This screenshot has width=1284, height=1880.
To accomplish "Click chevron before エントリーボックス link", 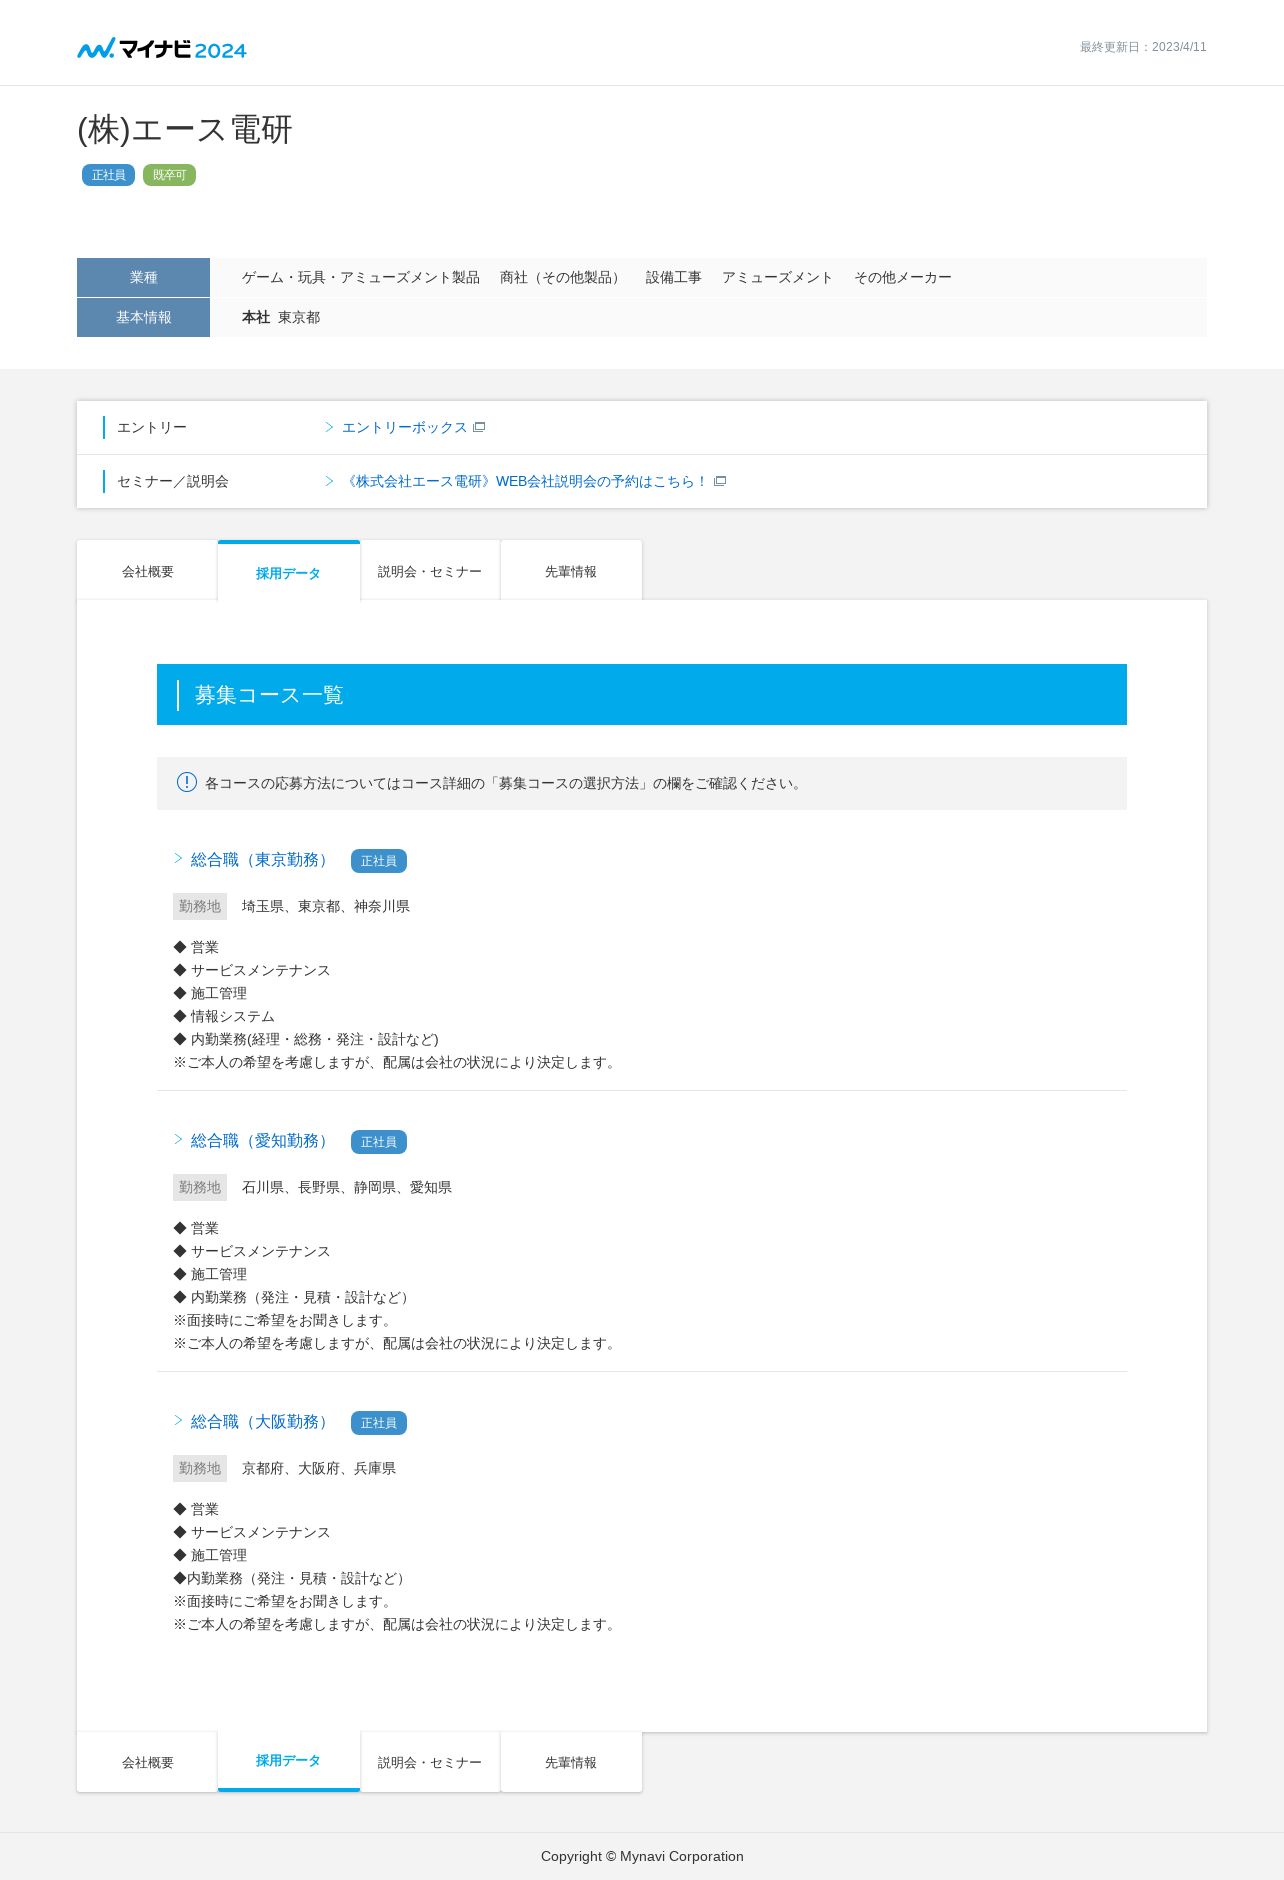I will (329, 427).
